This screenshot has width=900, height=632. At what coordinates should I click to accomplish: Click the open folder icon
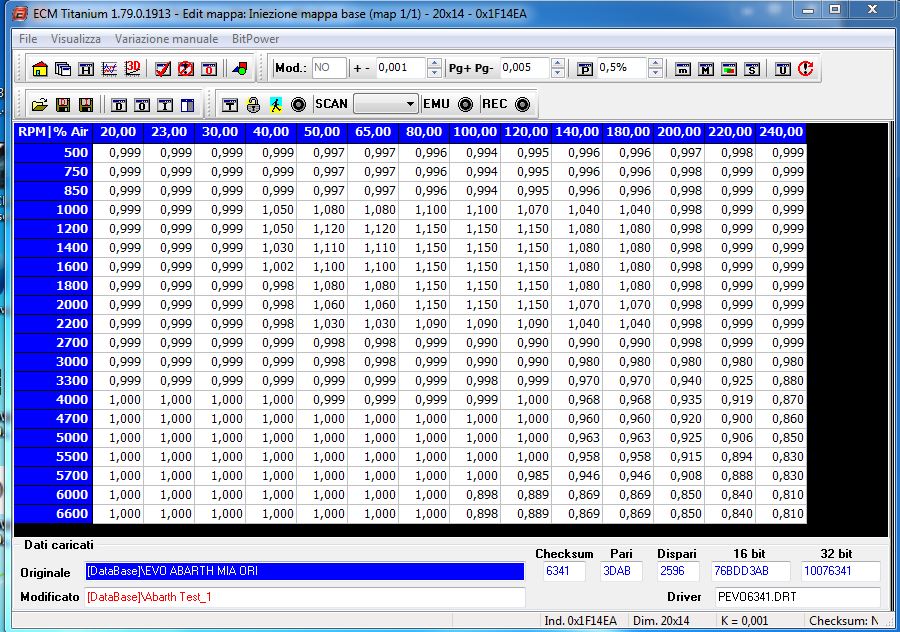40,104
